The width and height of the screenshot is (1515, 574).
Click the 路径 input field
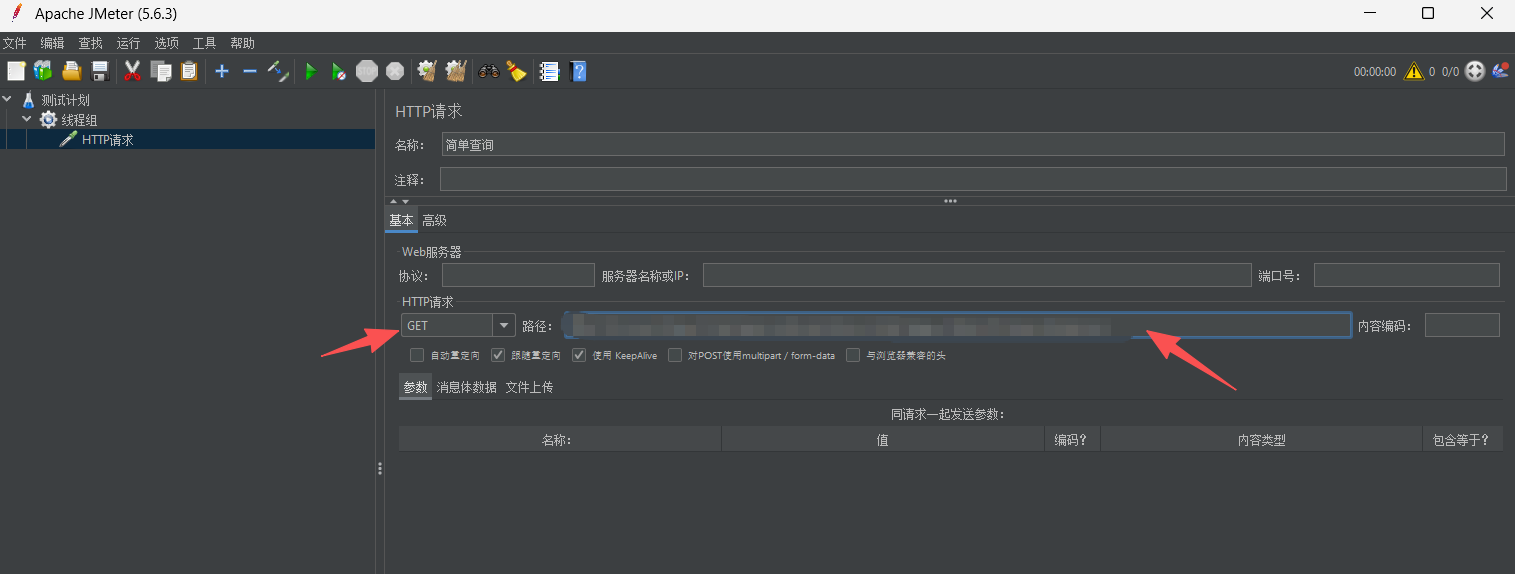[956, 325]
